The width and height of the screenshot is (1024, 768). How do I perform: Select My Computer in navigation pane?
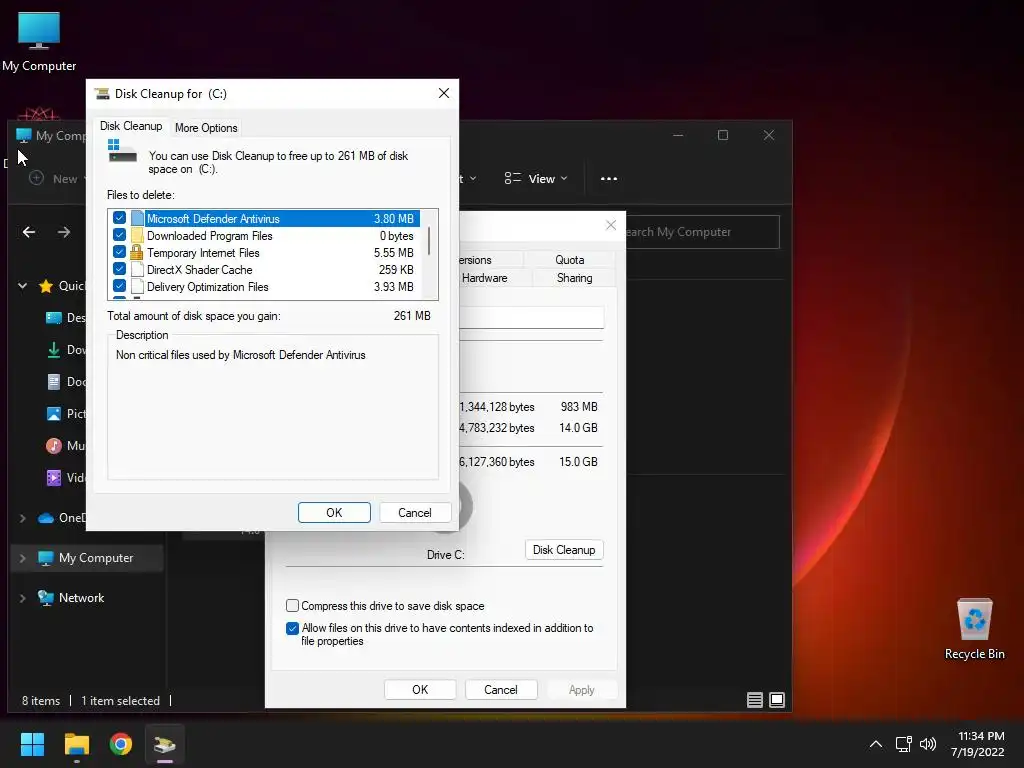pyautogui.click(x=95, y=558)
